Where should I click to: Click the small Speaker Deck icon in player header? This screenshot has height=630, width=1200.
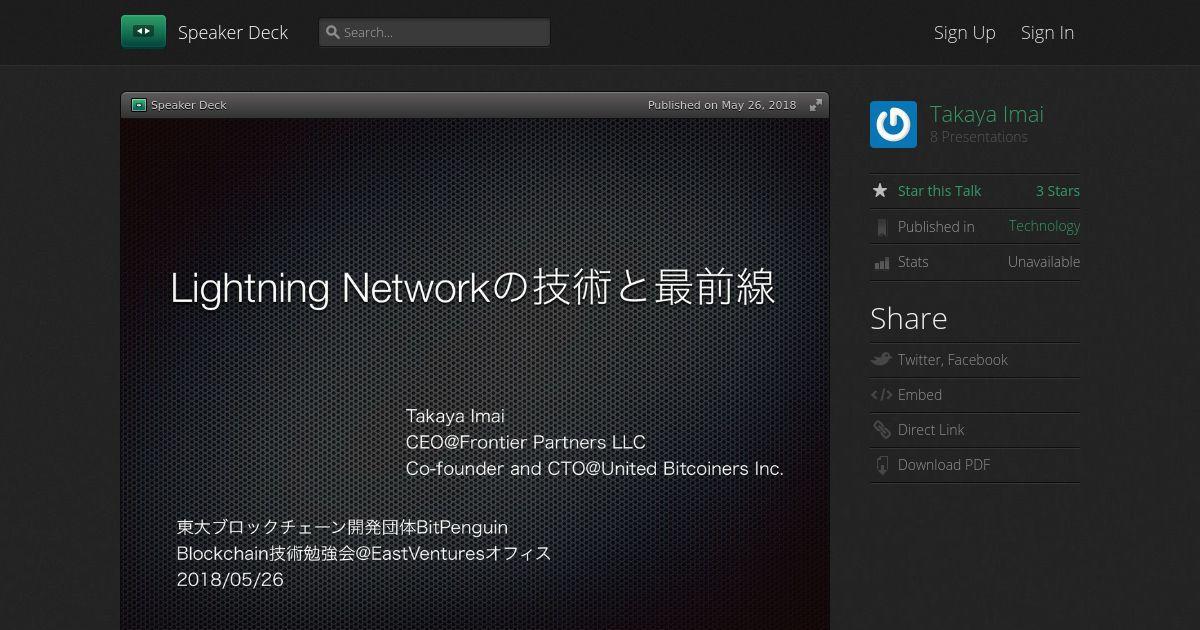tap(139, 105)
